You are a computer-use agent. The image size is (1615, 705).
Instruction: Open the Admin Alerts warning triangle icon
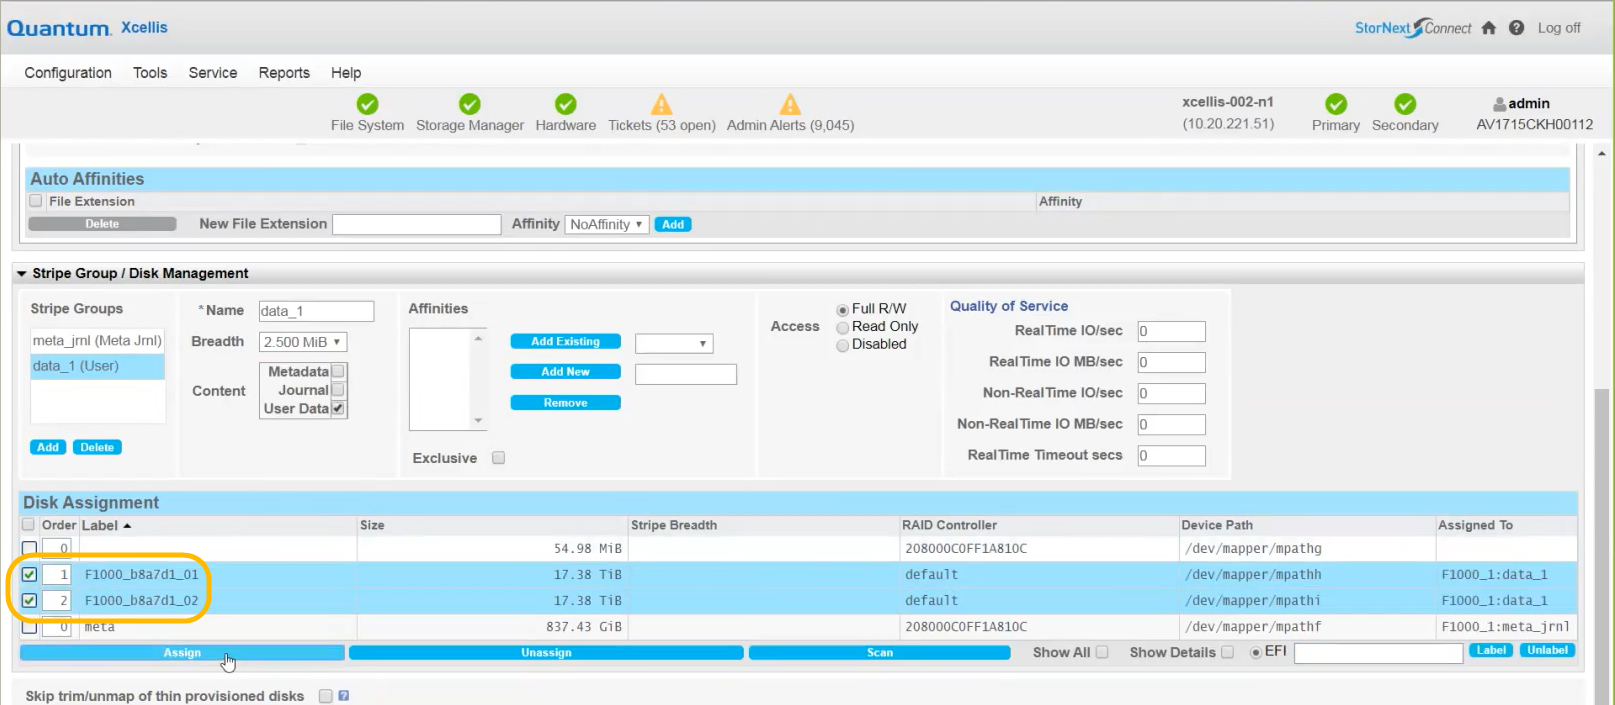790,104
